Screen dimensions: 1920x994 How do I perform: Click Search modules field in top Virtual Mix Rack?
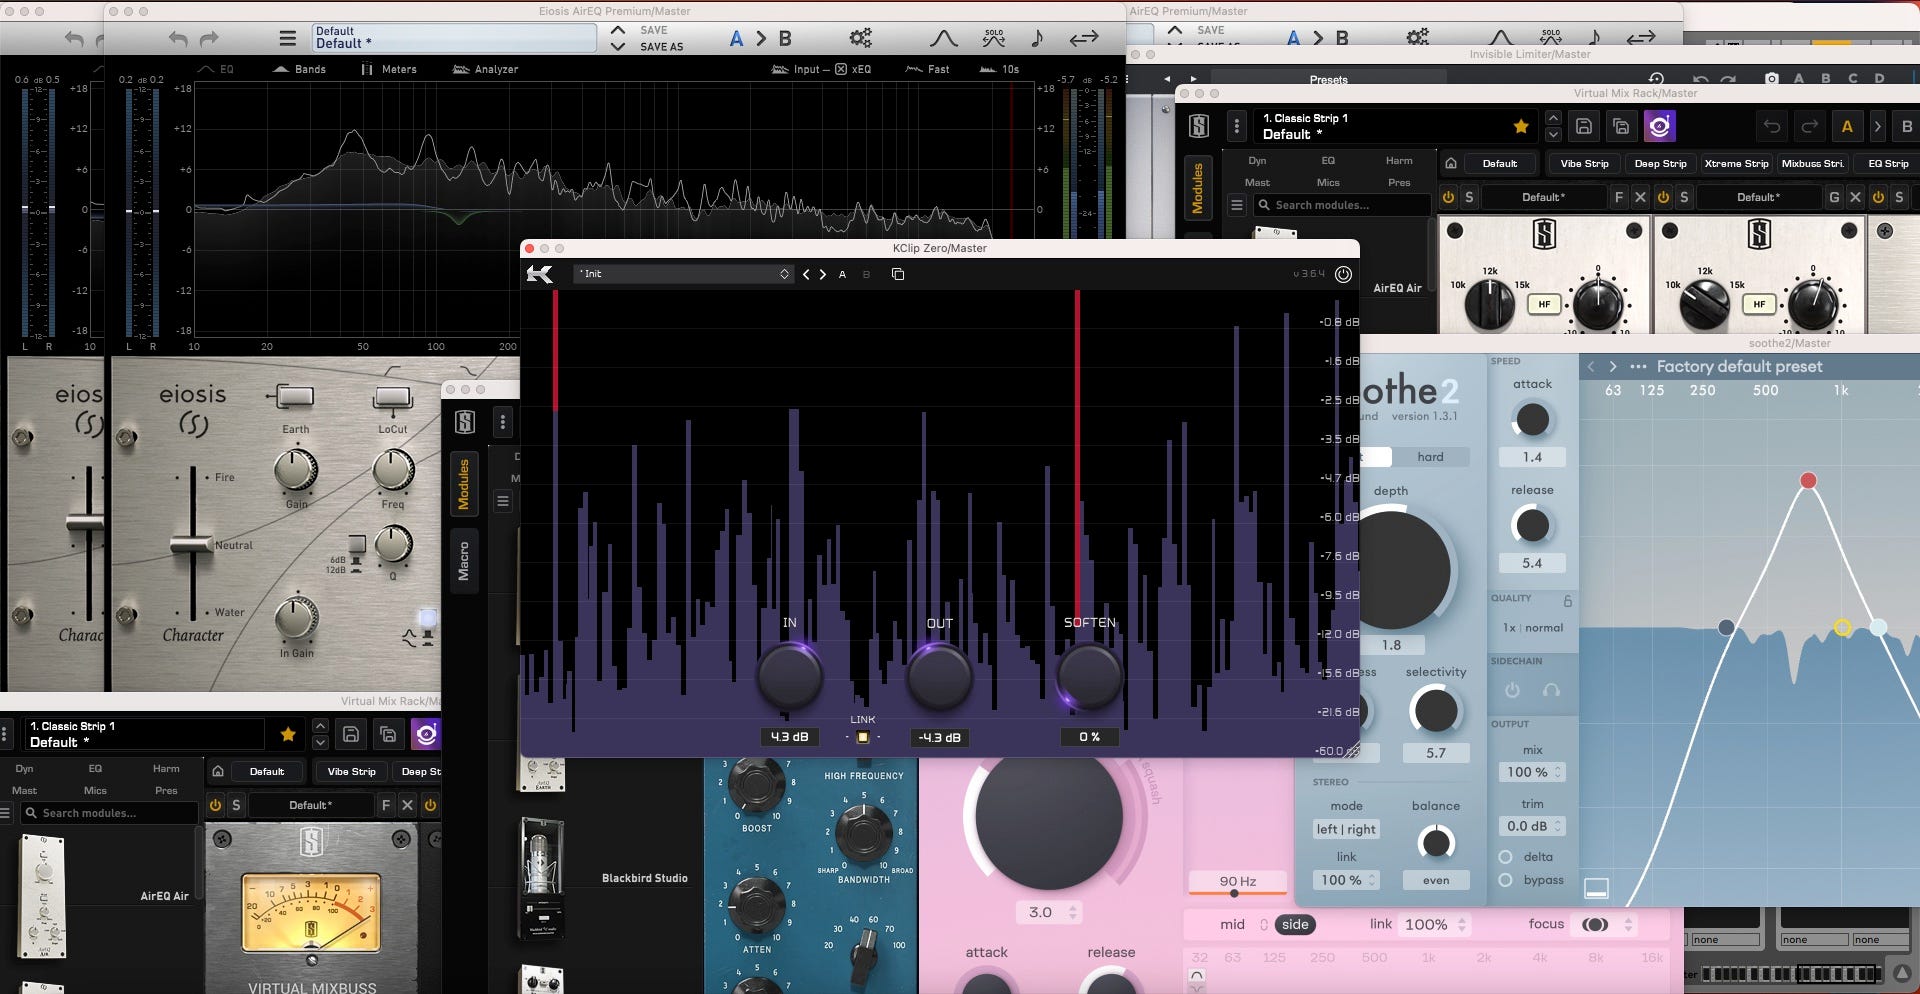pos(1342,205)
